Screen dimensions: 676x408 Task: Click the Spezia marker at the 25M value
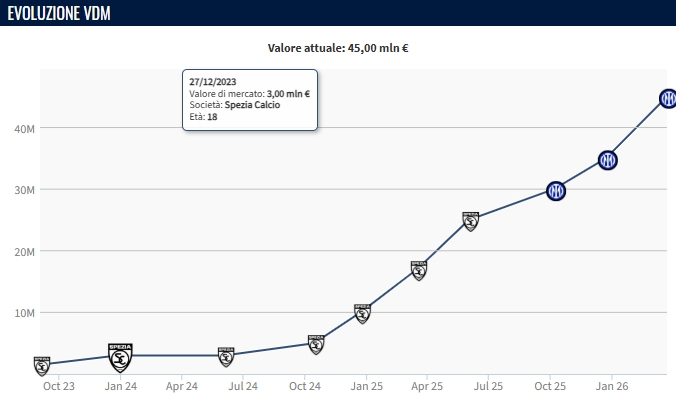pos(471,220)
